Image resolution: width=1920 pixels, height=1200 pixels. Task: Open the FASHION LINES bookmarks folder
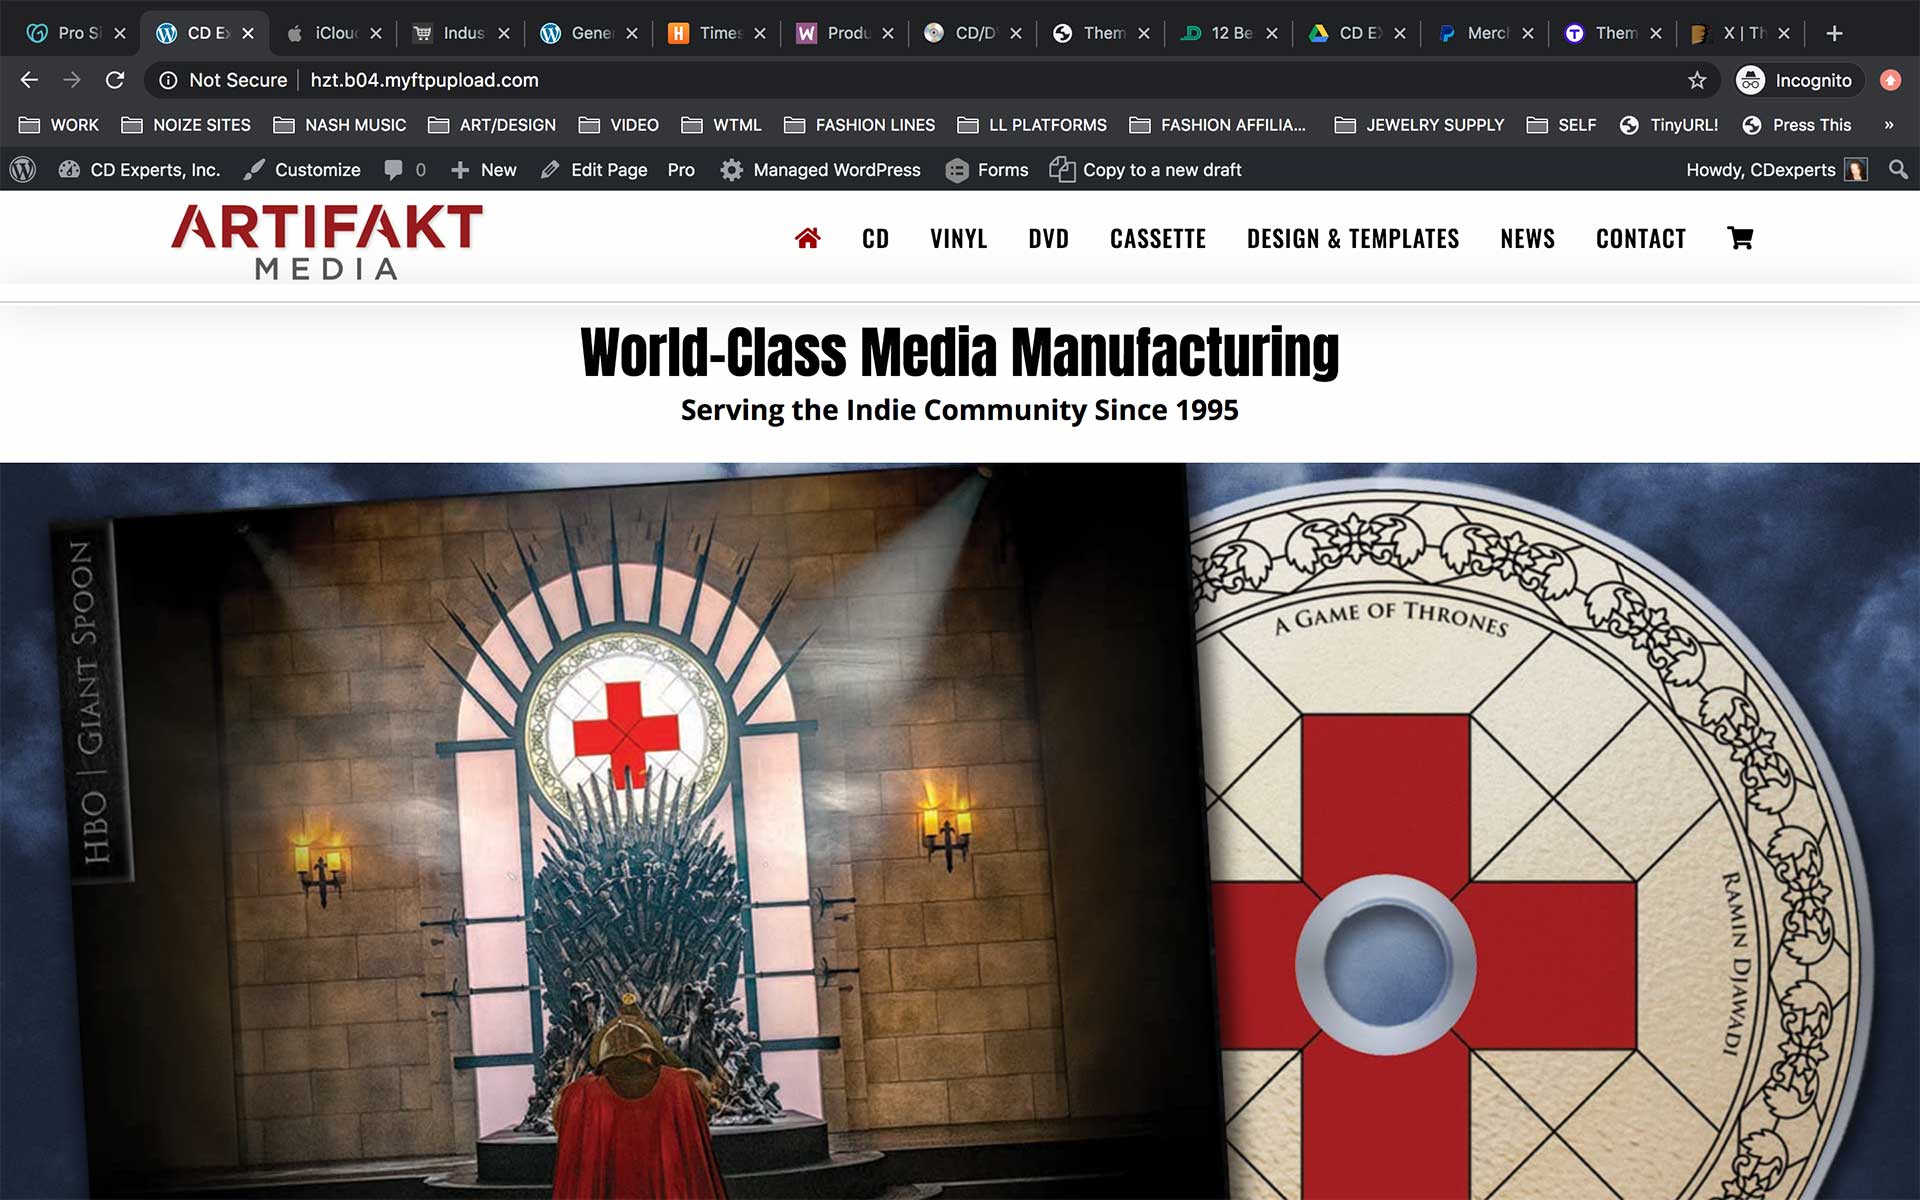pyautogui.click(x=859, y=125)
